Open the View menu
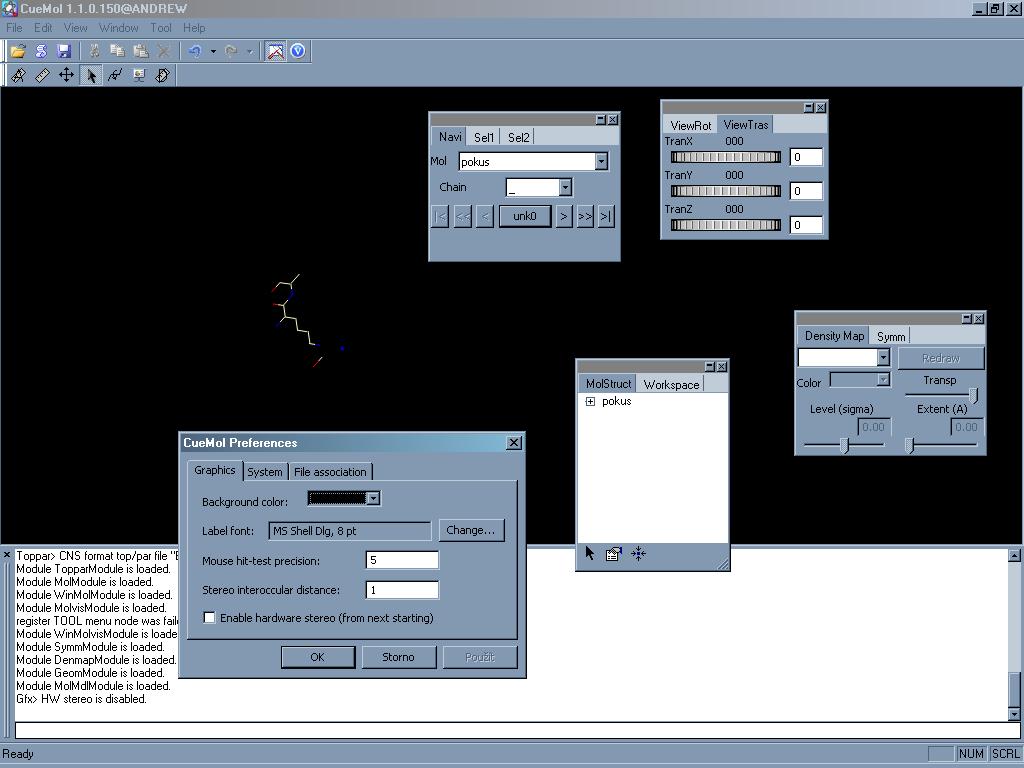The height and width of the screenshot is (768, 1024). [75, 28]
